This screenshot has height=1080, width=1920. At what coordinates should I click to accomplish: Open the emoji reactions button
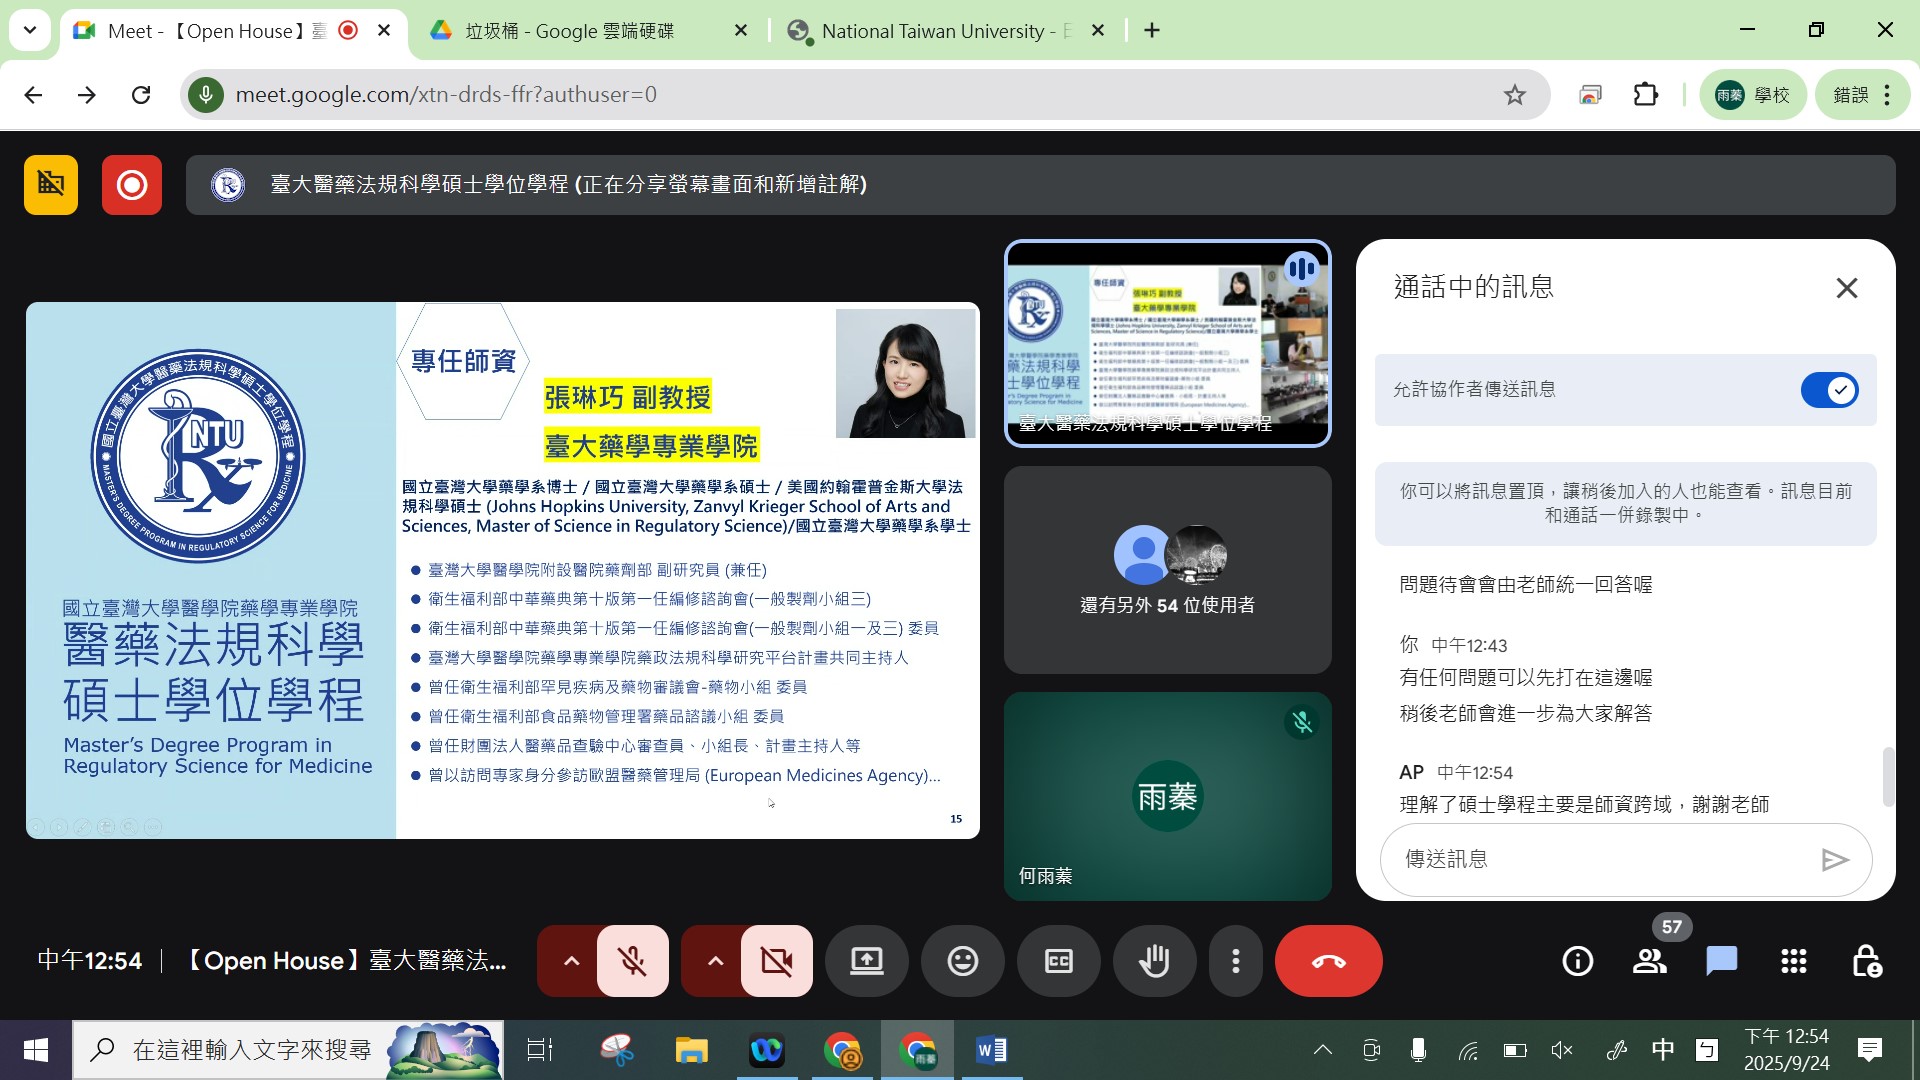coord(962,961)
